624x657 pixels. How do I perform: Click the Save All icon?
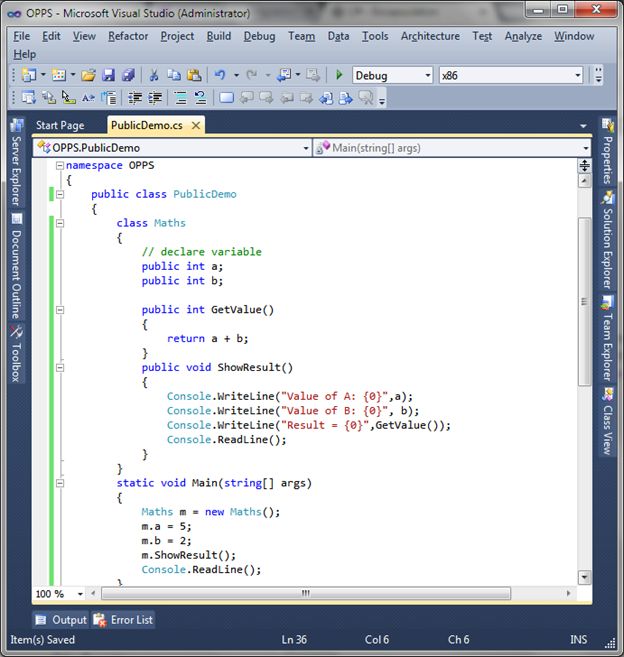(129, 75)
